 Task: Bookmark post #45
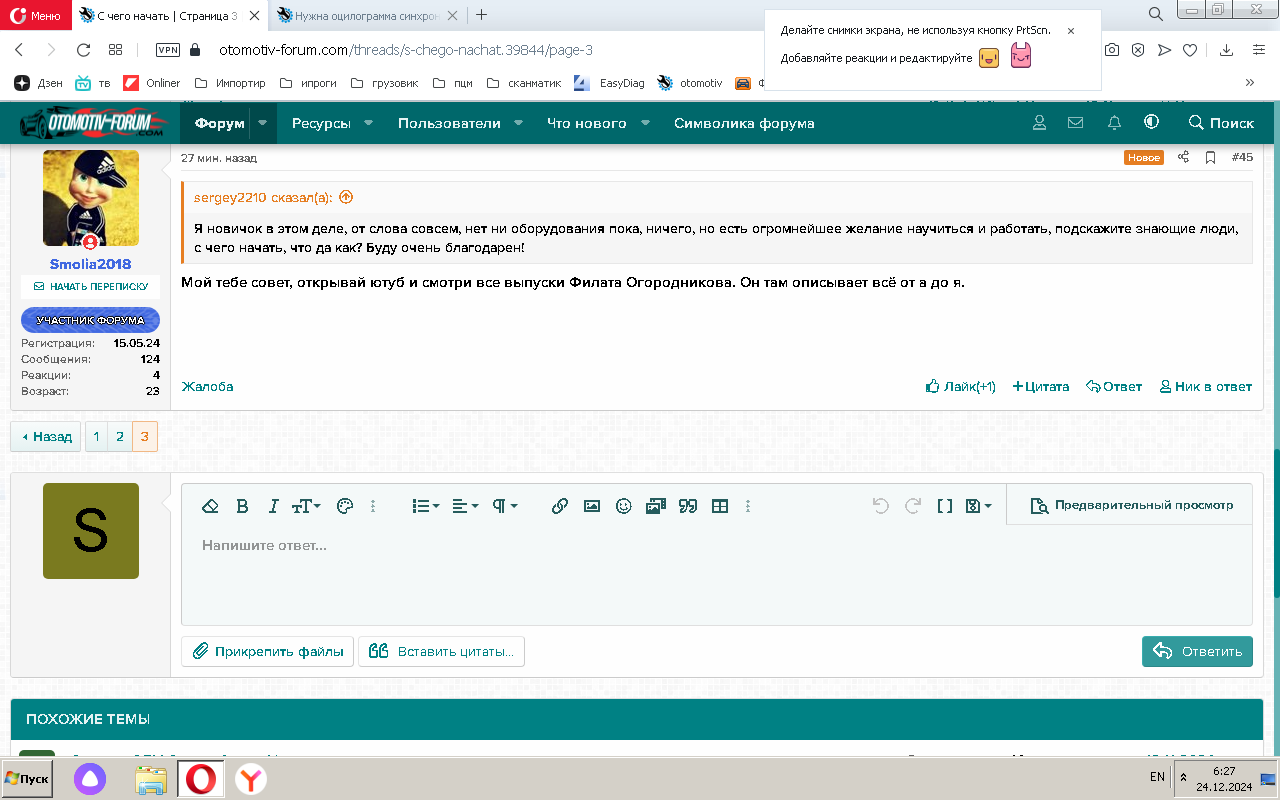pyautogui.click(x=1210, y=158)
